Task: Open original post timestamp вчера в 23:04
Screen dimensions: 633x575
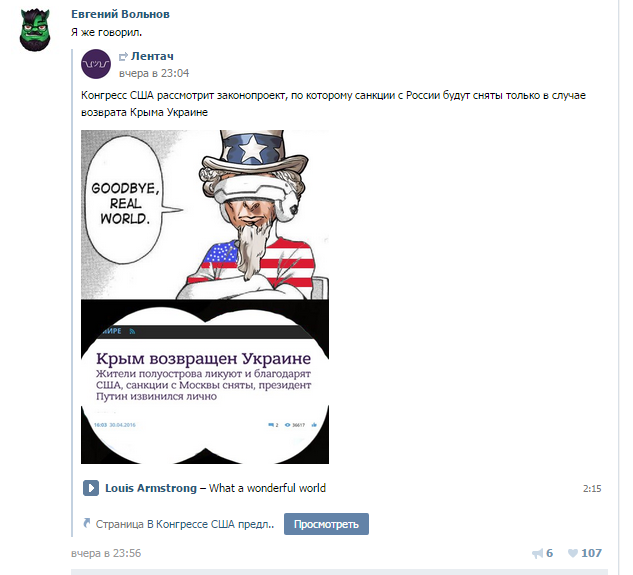Action: pyautogui.click(x=154, y=73)
